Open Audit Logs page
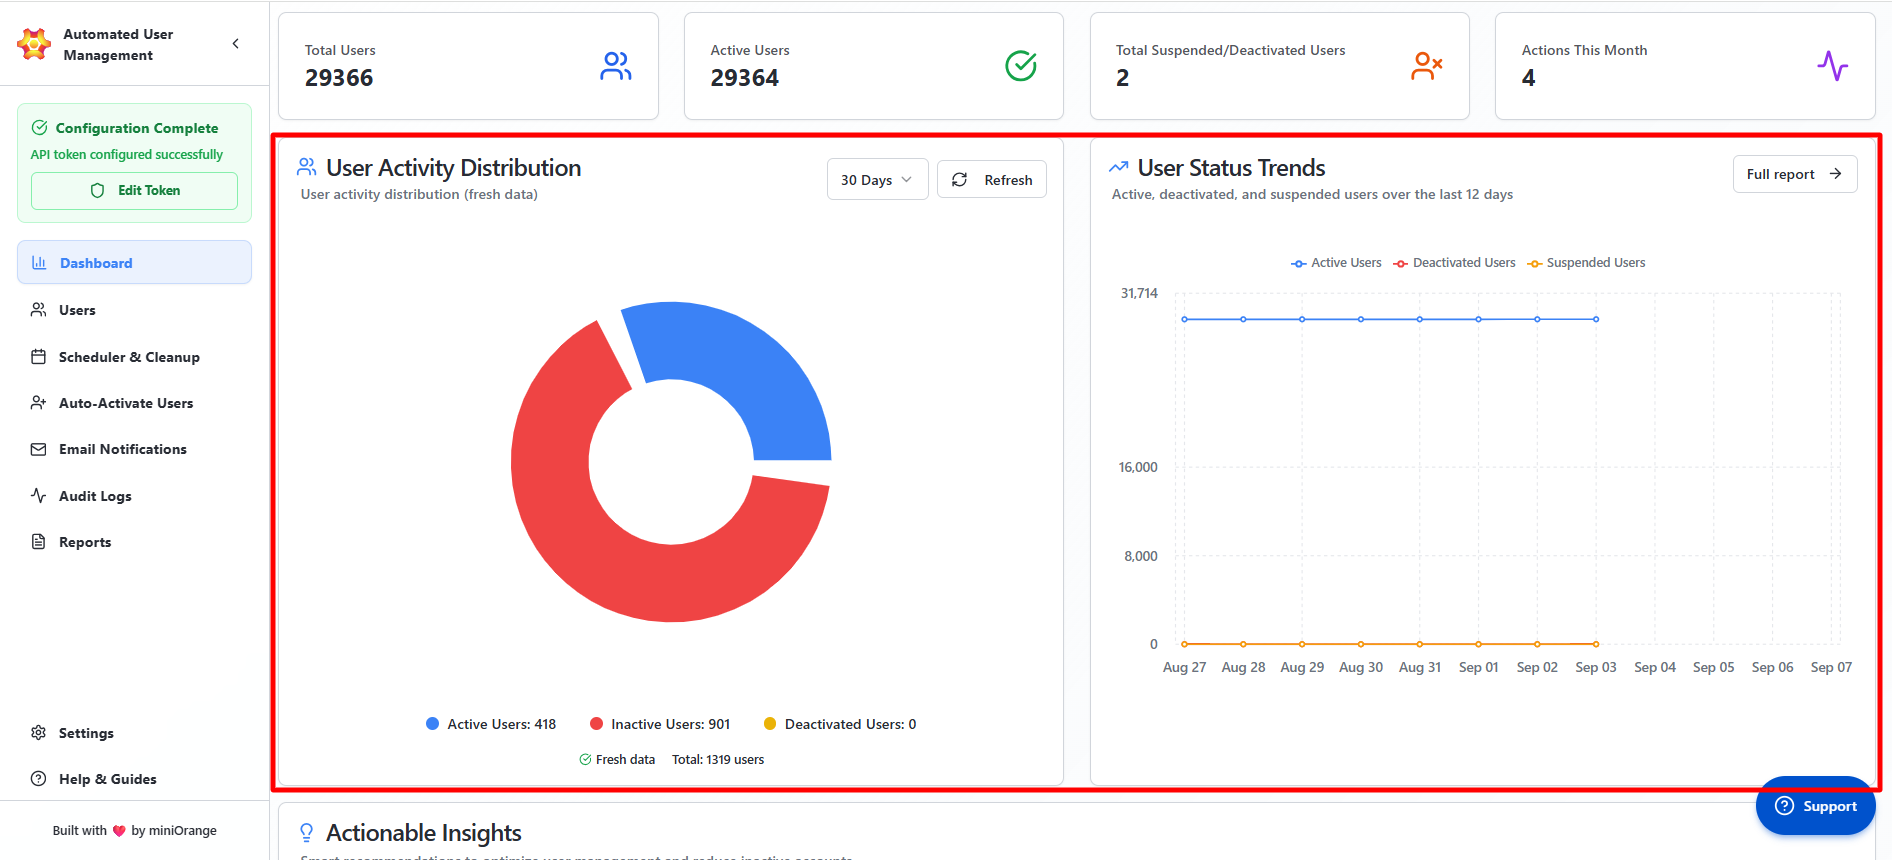 134,496
